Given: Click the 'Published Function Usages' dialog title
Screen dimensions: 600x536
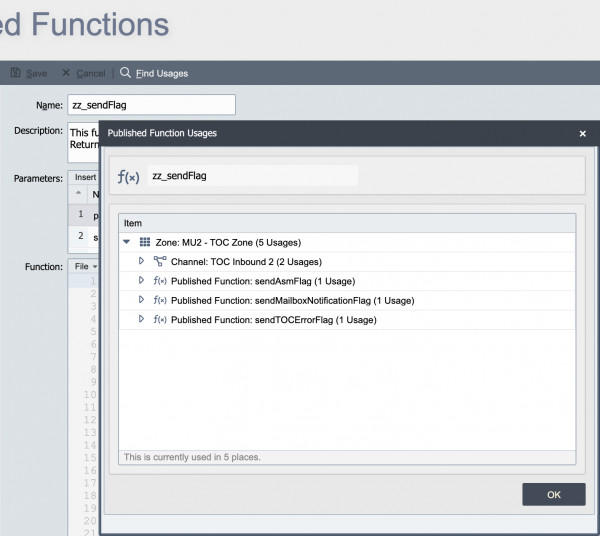Looking at the screenshot, I should (162, 133).
